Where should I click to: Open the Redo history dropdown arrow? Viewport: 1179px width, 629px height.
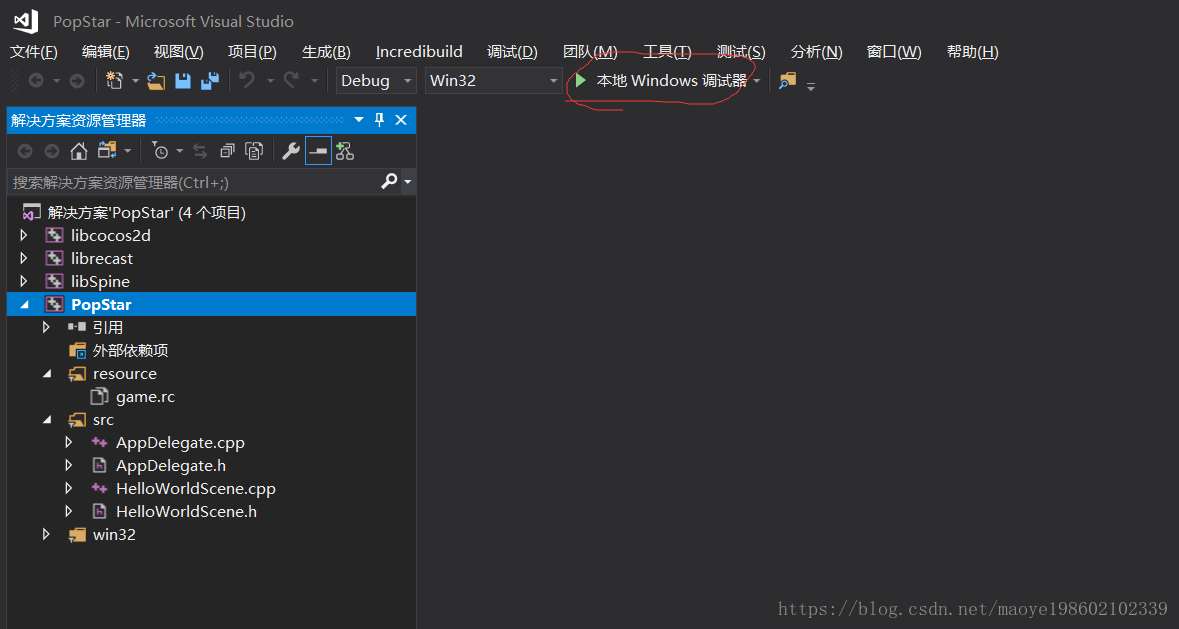[x=314, y=80]
